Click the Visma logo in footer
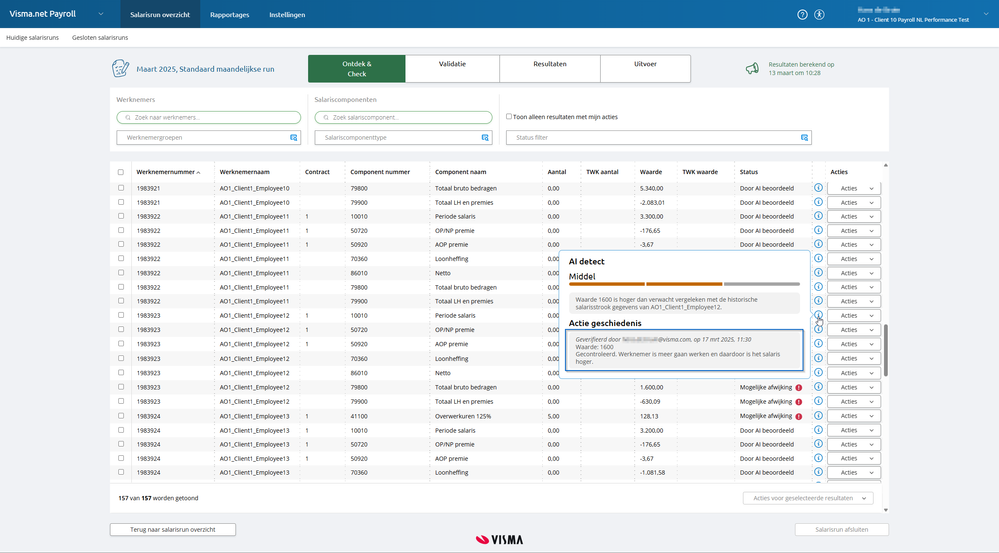999x553 pixels. tap(500, 540)
